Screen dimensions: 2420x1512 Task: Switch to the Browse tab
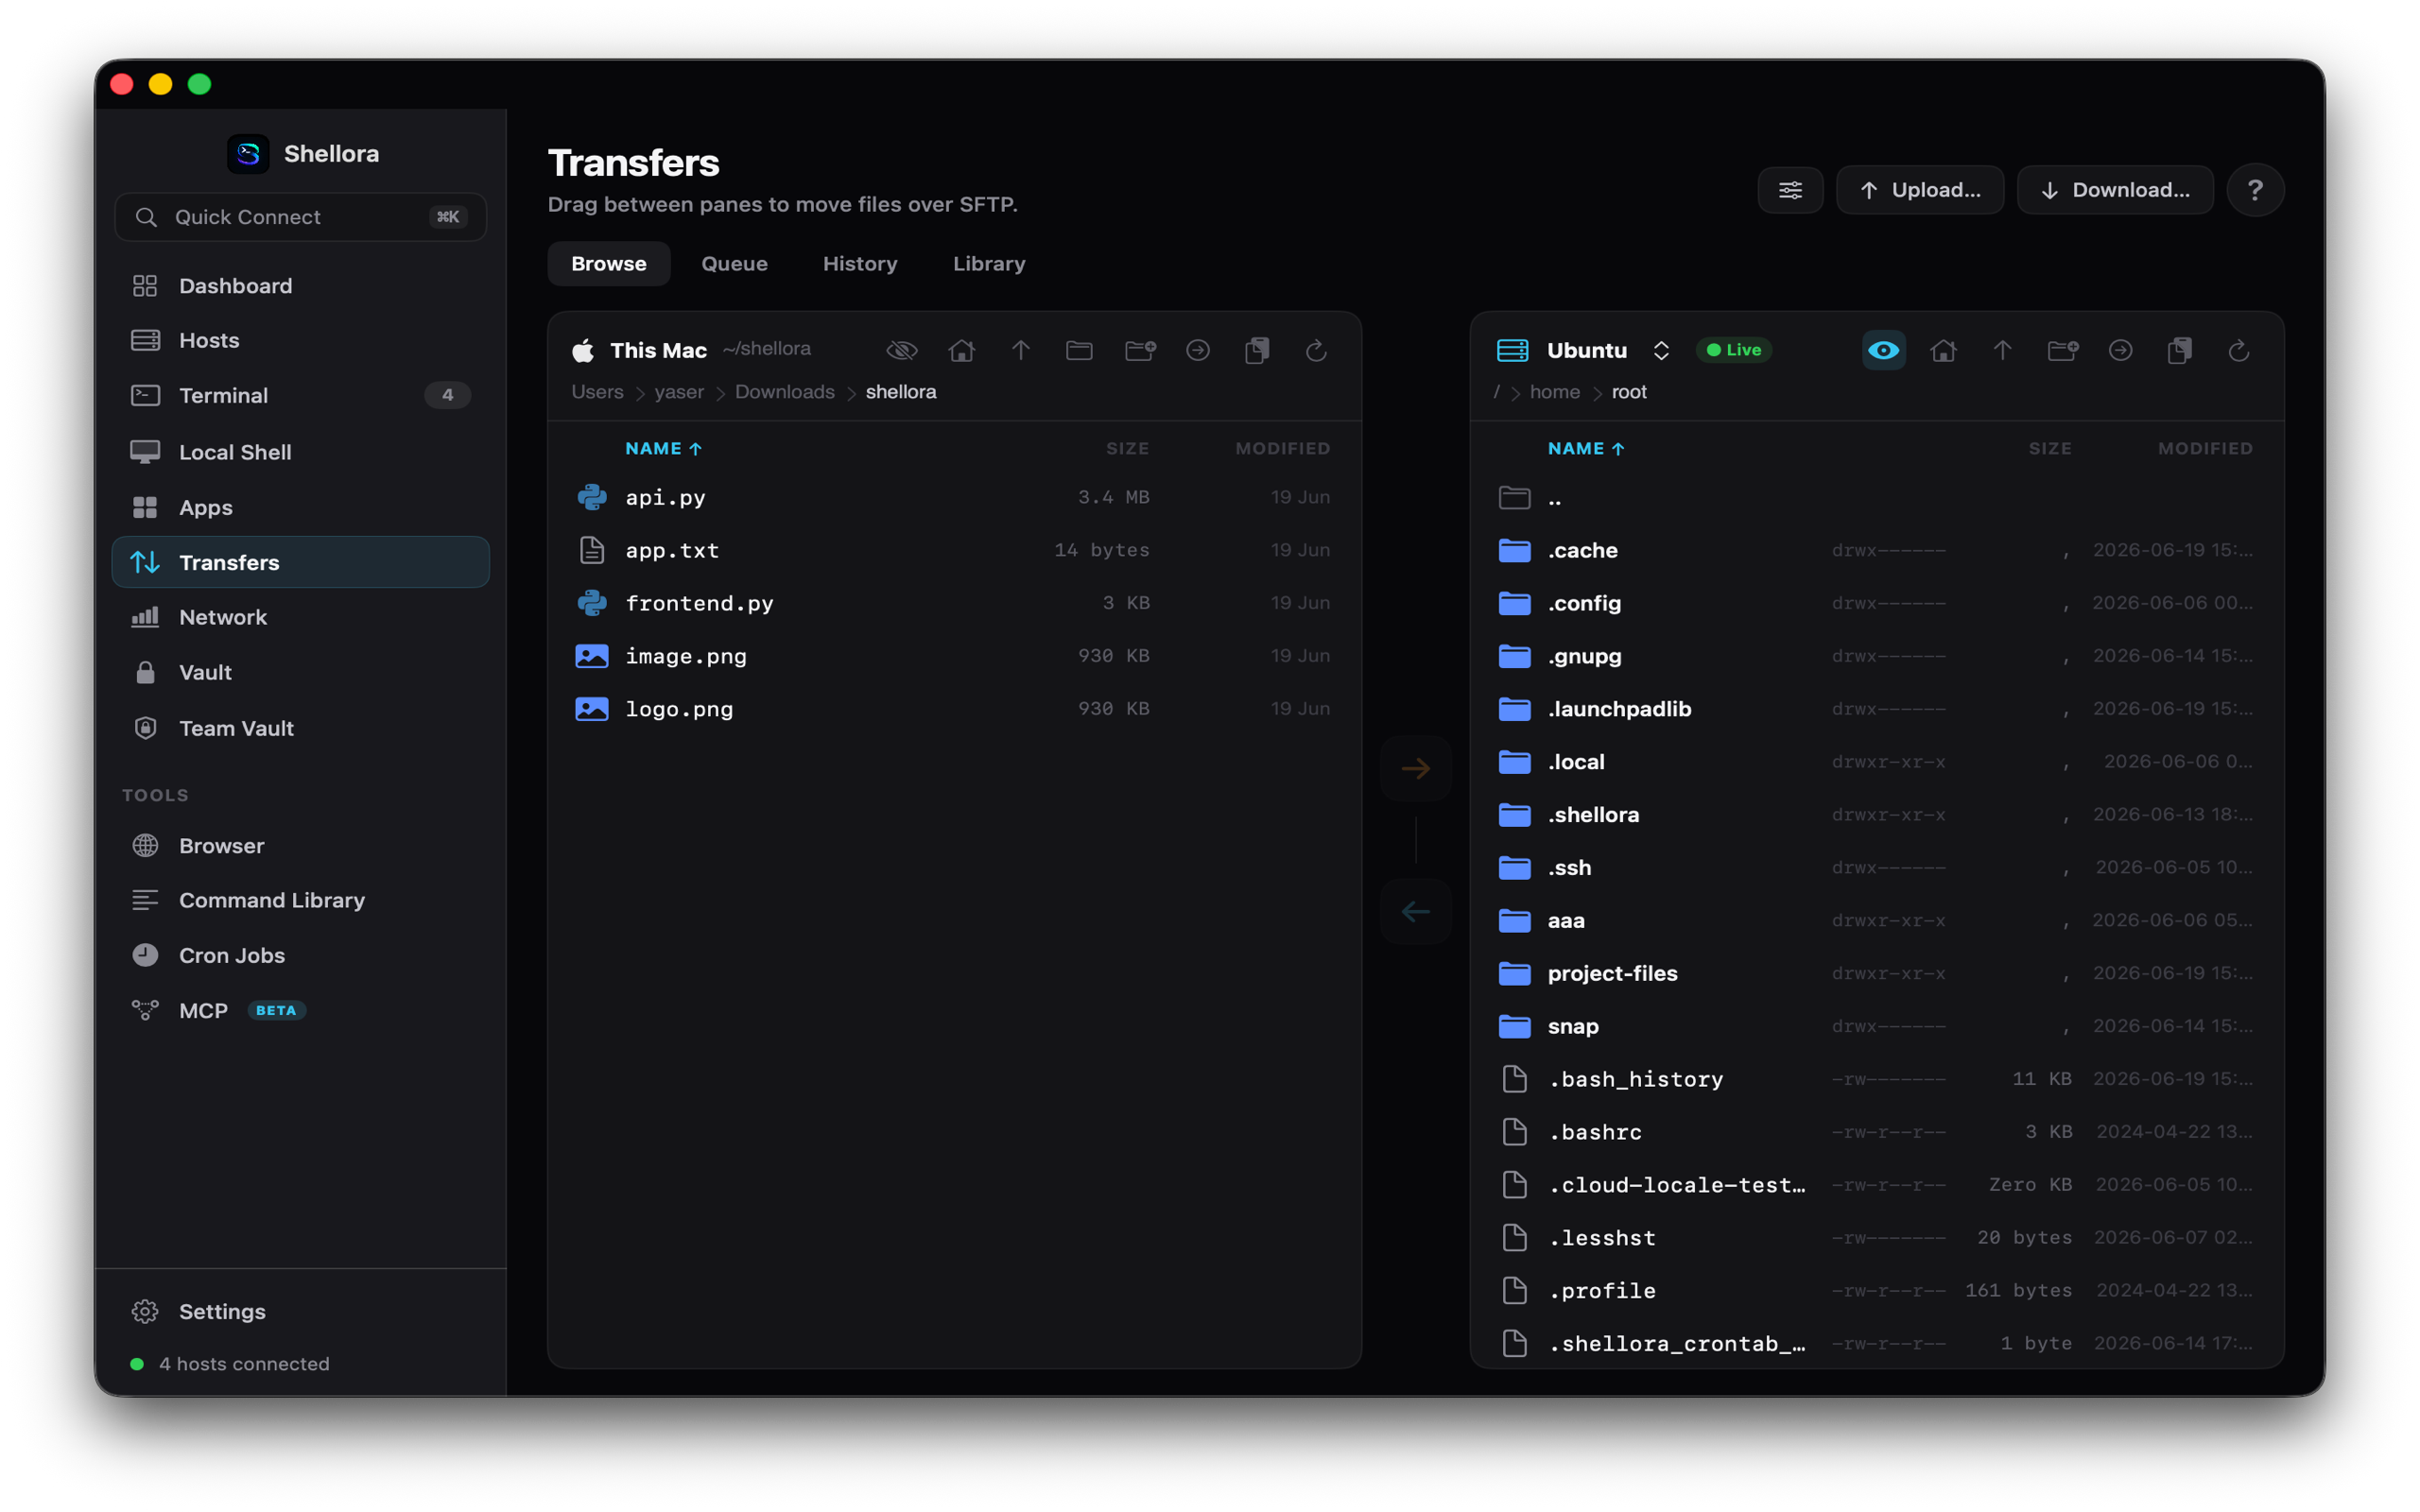pyautogui.click(x=608, y=264)
